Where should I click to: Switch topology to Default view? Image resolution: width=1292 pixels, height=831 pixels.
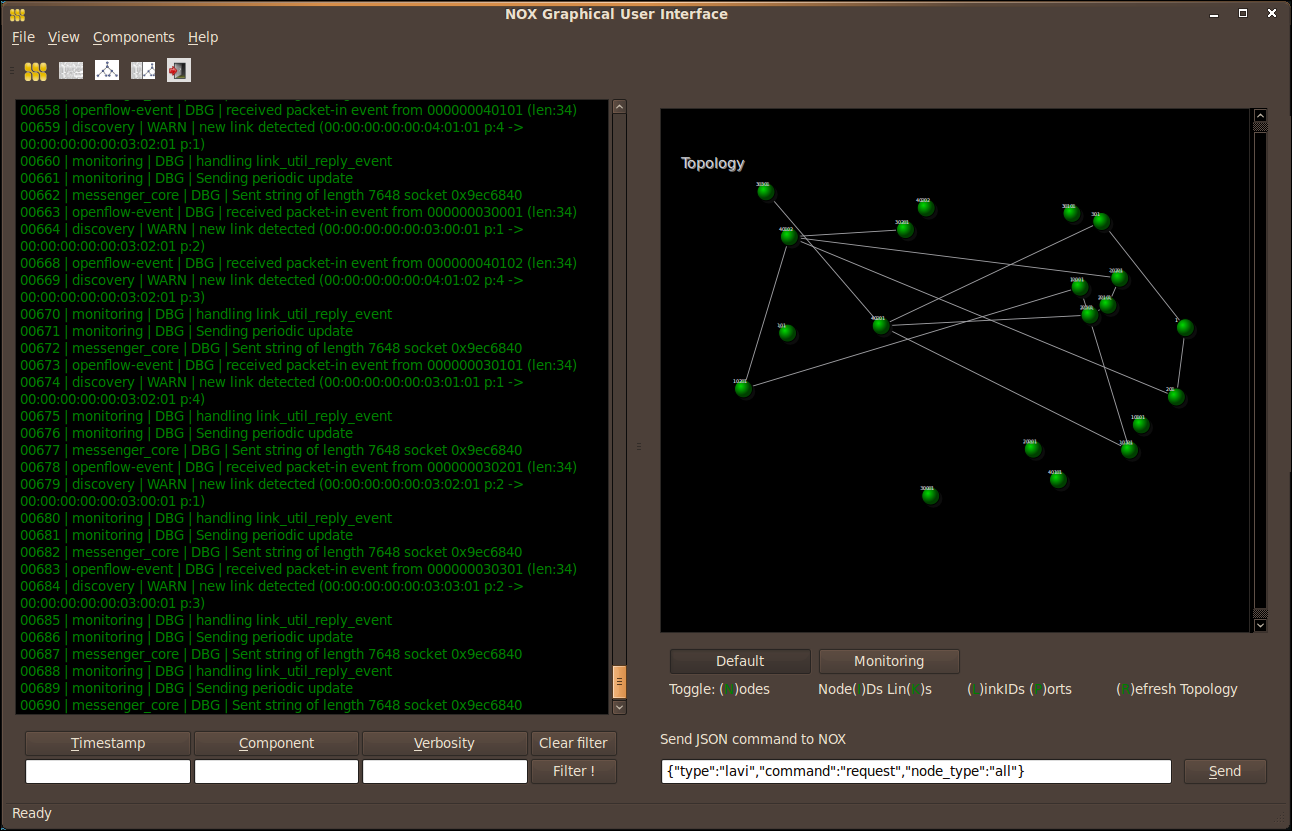click(740, 661)
